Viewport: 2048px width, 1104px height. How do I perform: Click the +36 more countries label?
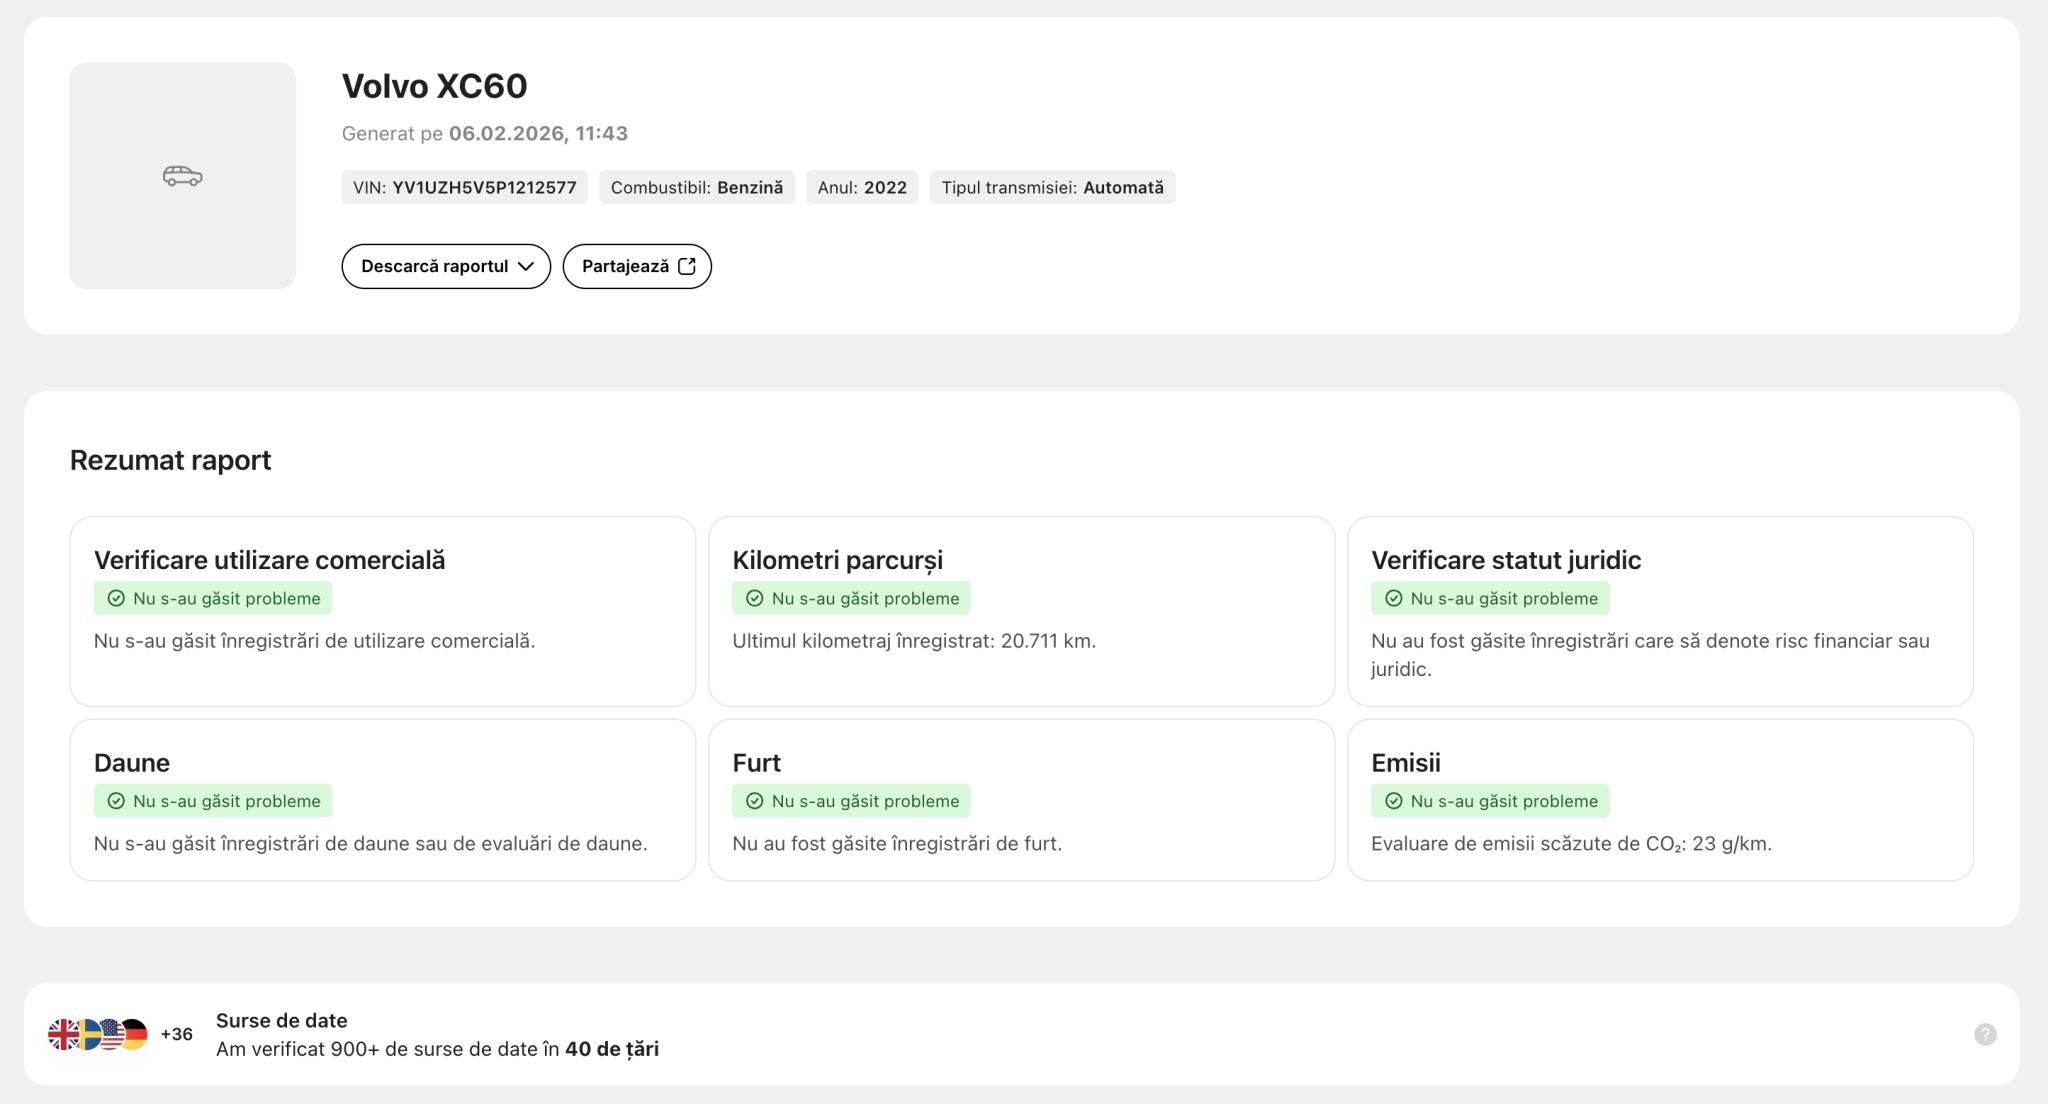pyautogui.click(x=176, y=1034)
